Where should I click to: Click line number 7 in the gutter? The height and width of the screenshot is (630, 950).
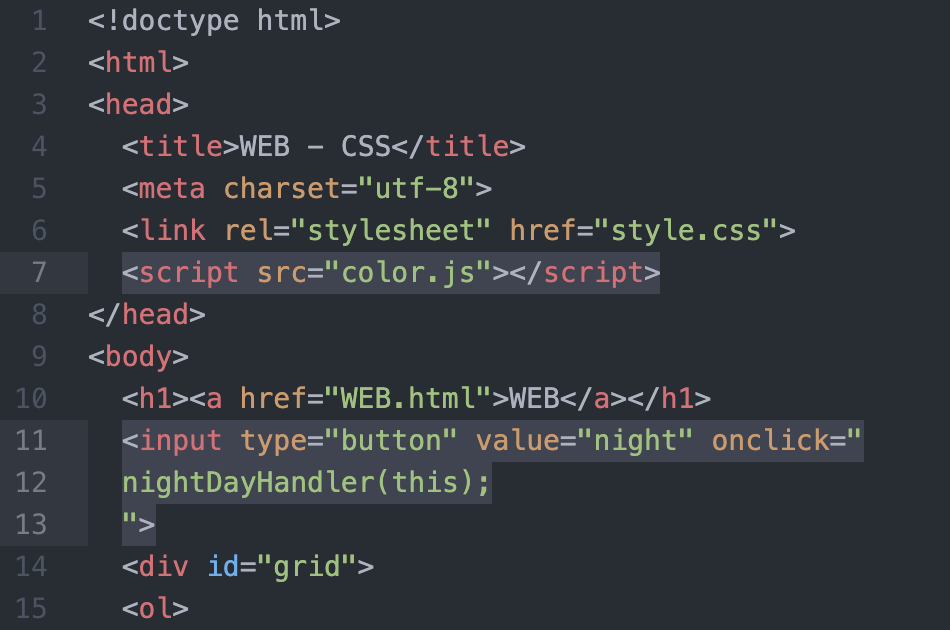click(x=39, y=273)
